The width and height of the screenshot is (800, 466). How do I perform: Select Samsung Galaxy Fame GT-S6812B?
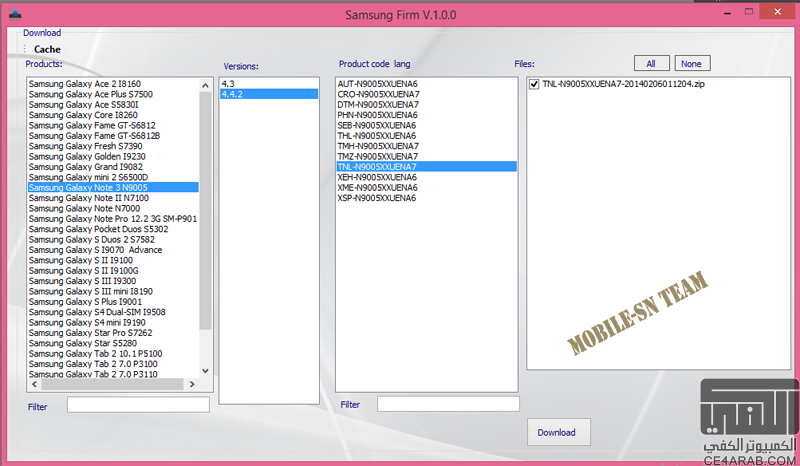pos(113,136)
